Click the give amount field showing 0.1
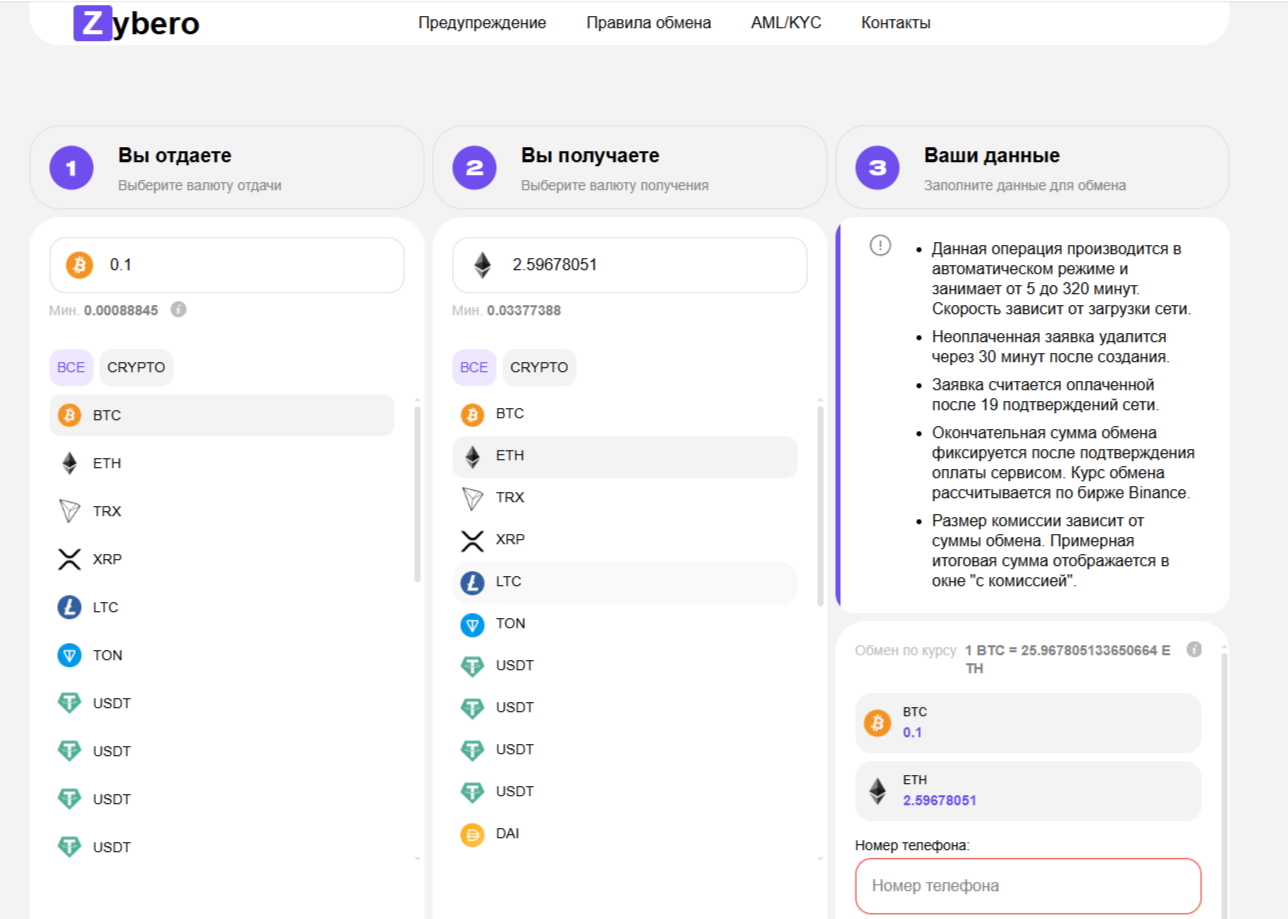The image size is (1288, 919). [250, 265]
